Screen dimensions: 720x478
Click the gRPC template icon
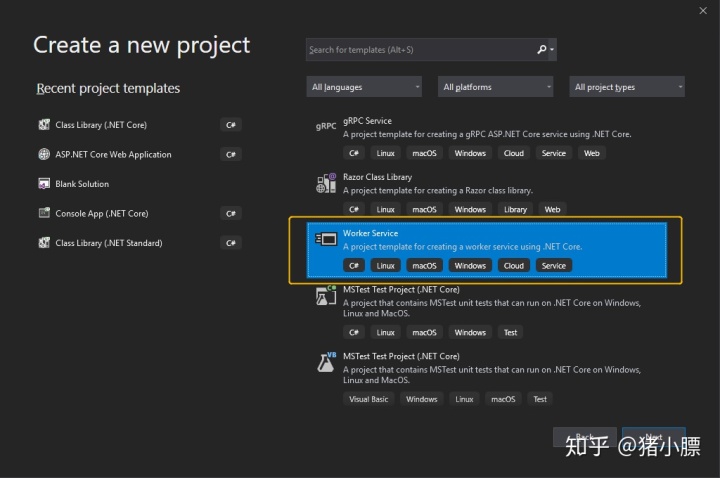click(326, 126)
